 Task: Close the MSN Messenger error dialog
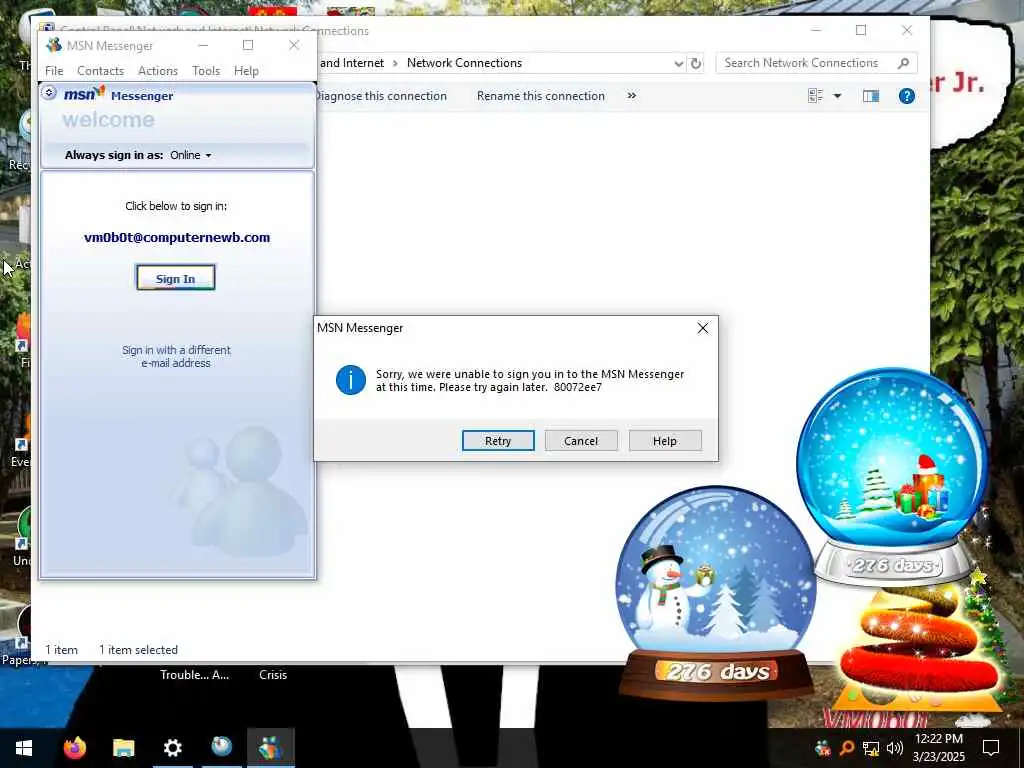(x=703, y=328)
